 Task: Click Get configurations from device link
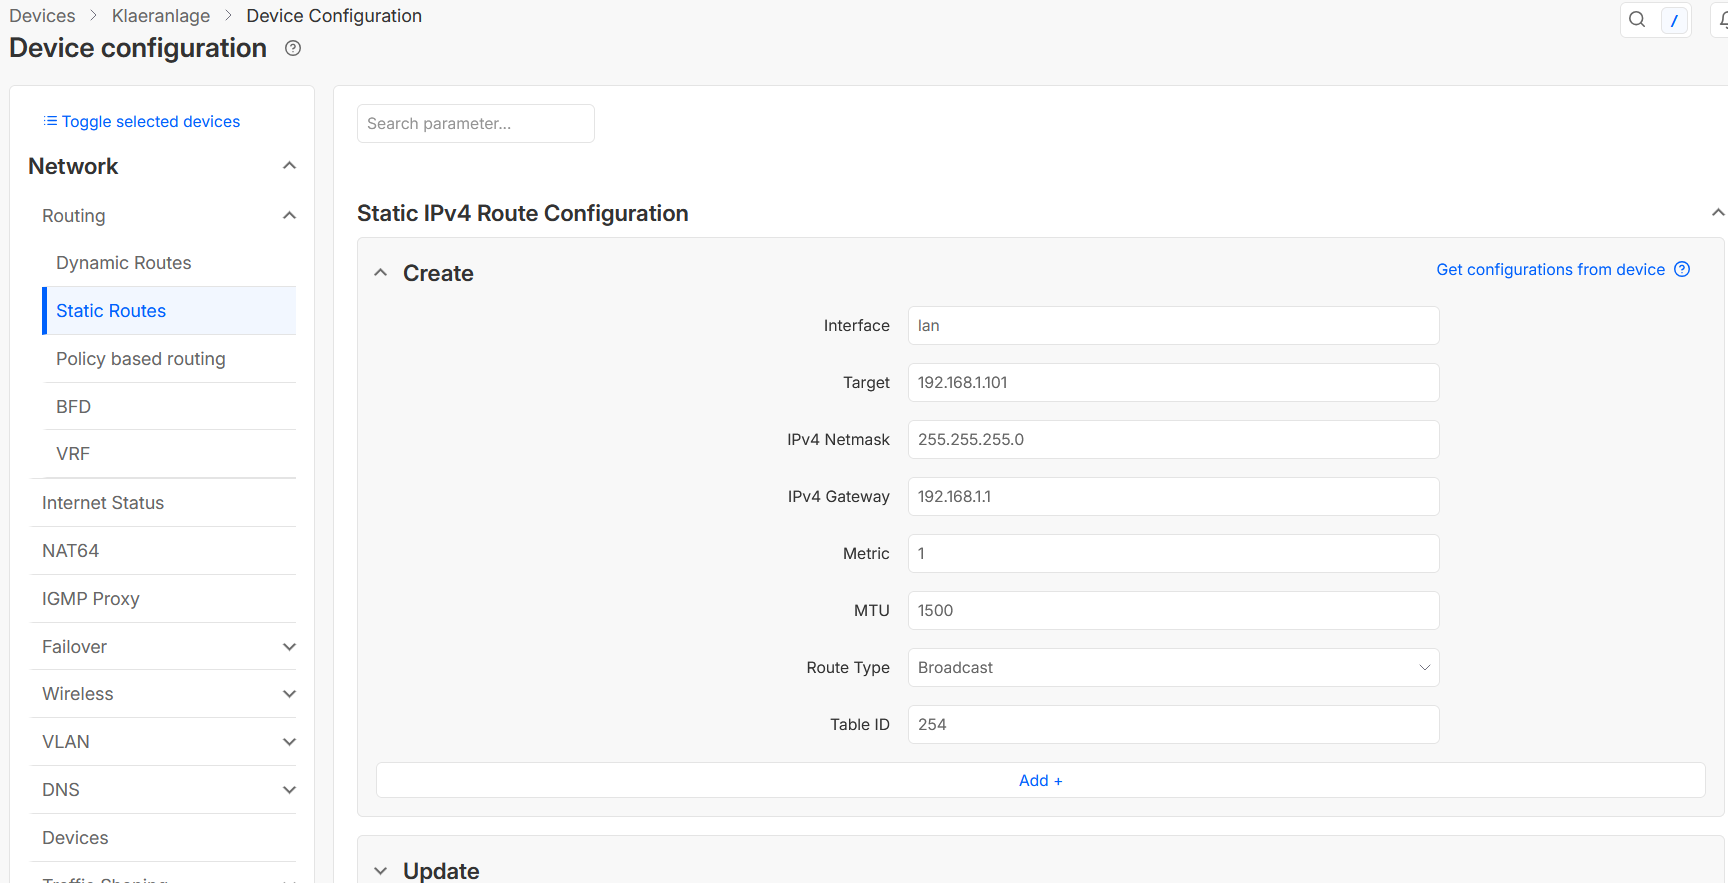[x=1550, y=269]
